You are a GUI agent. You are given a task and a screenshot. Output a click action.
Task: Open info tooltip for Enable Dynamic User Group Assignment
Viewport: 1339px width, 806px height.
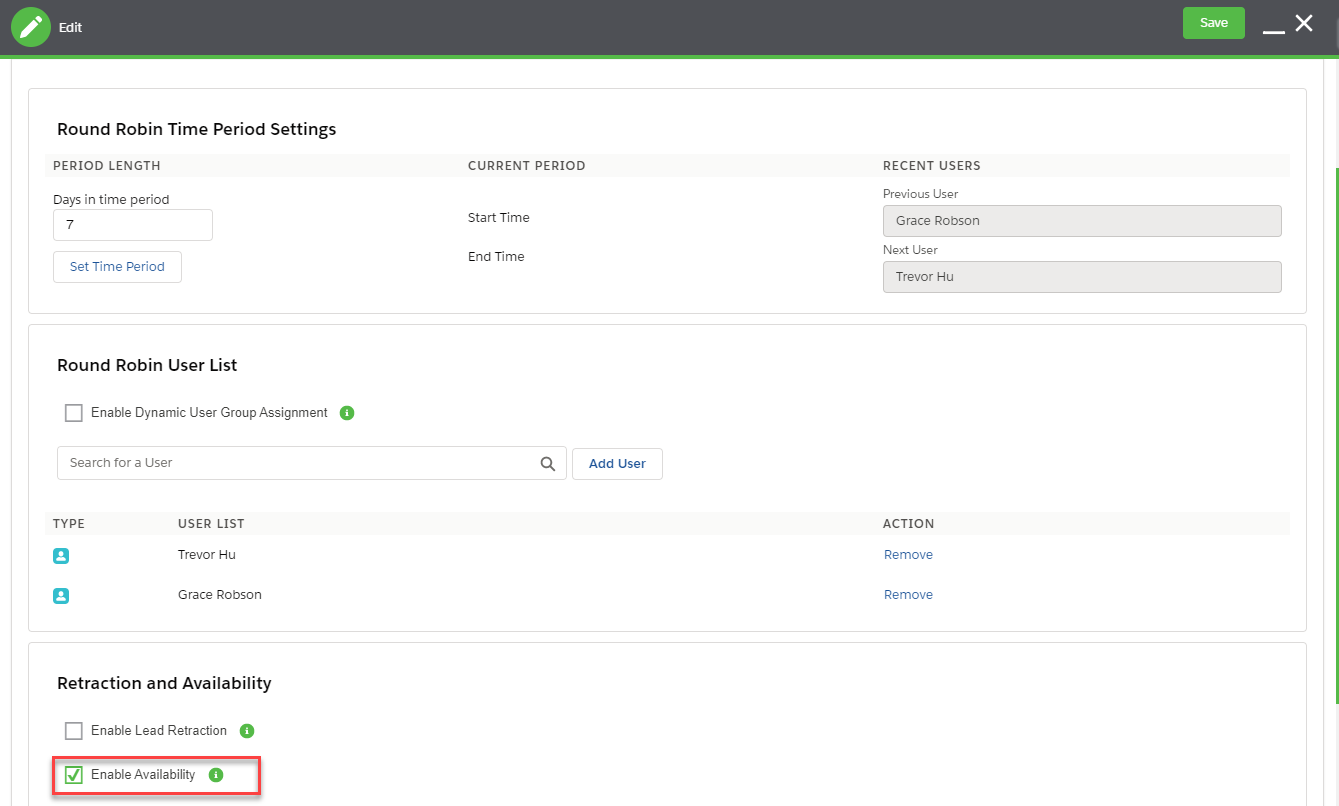(346, 412)
